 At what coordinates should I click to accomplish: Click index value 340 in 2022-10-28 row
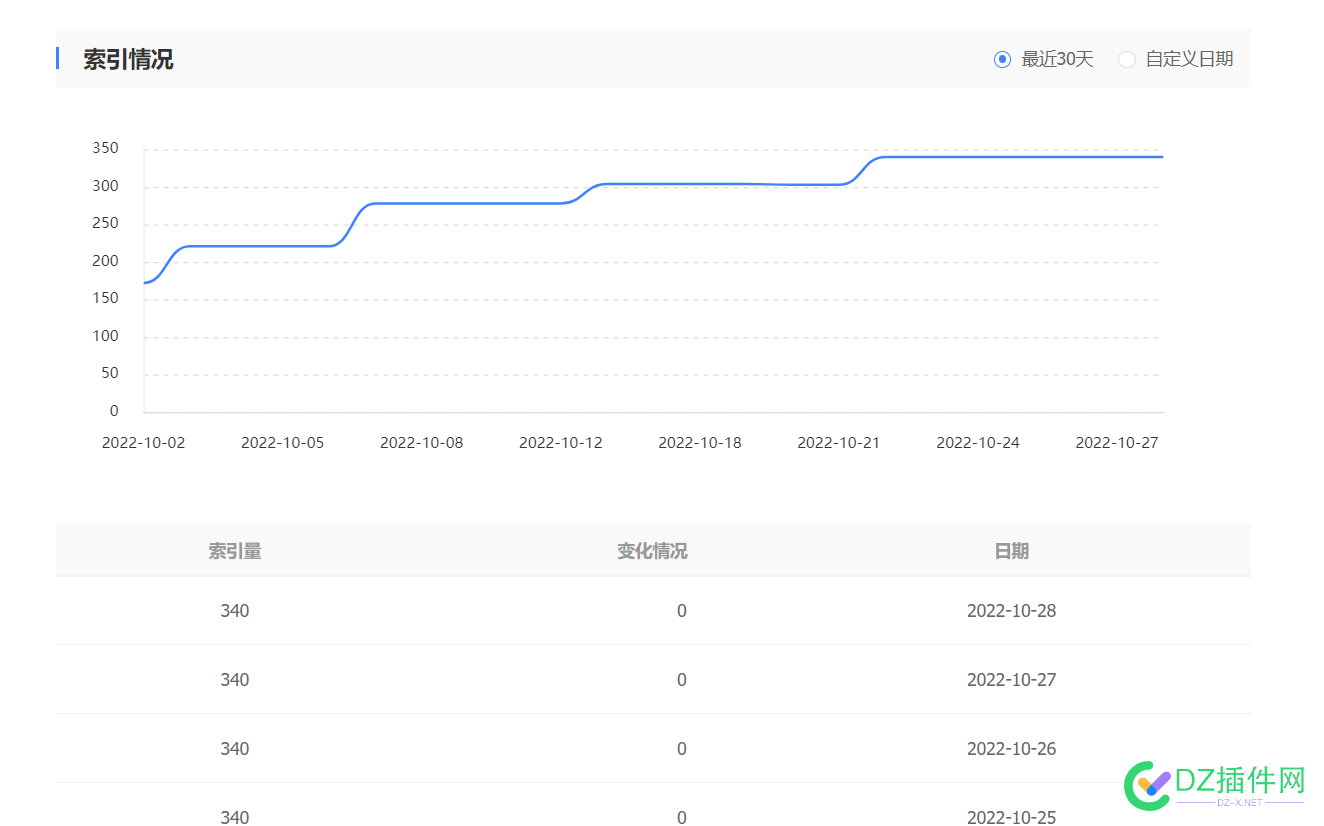pyautogui.click(x=235, y=610)
